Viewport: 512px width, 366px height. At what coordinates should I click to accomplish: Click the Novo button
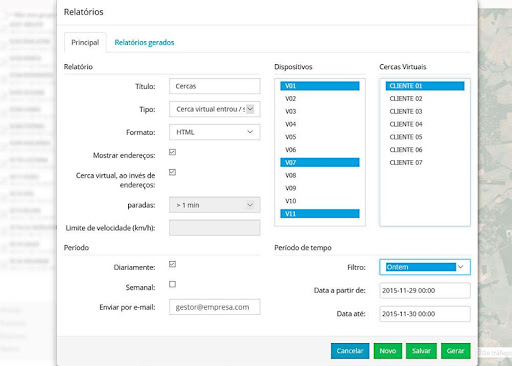pyautogui.click(x=388, y=351)
